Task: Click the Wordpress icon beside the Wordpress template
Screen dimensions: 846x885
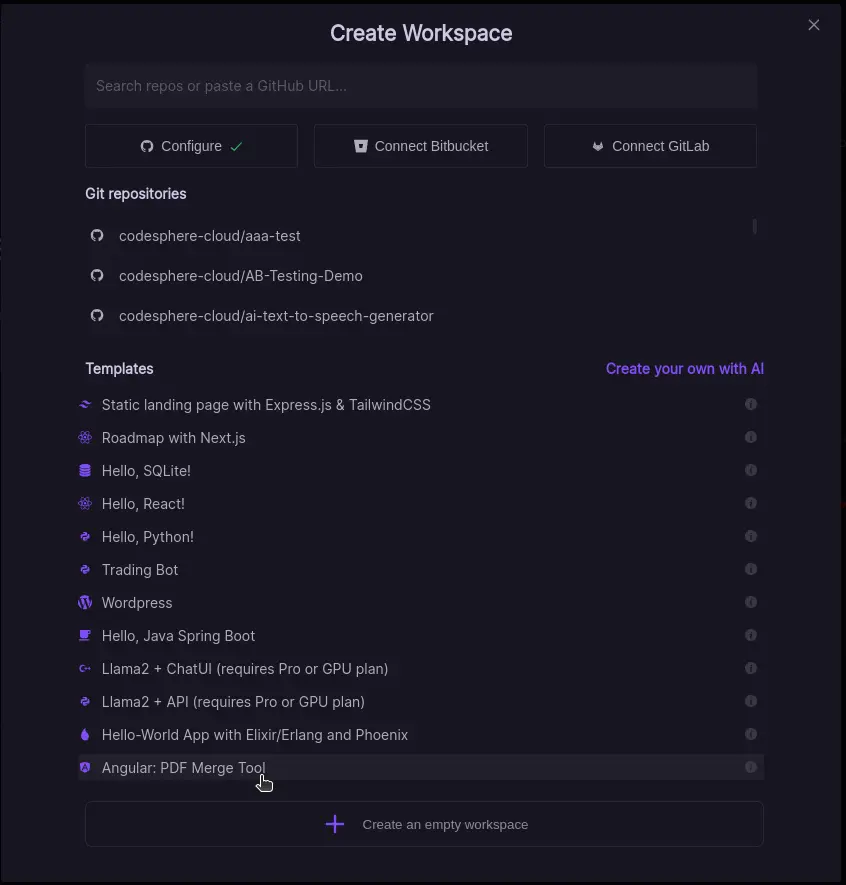Action: point(85,602)
